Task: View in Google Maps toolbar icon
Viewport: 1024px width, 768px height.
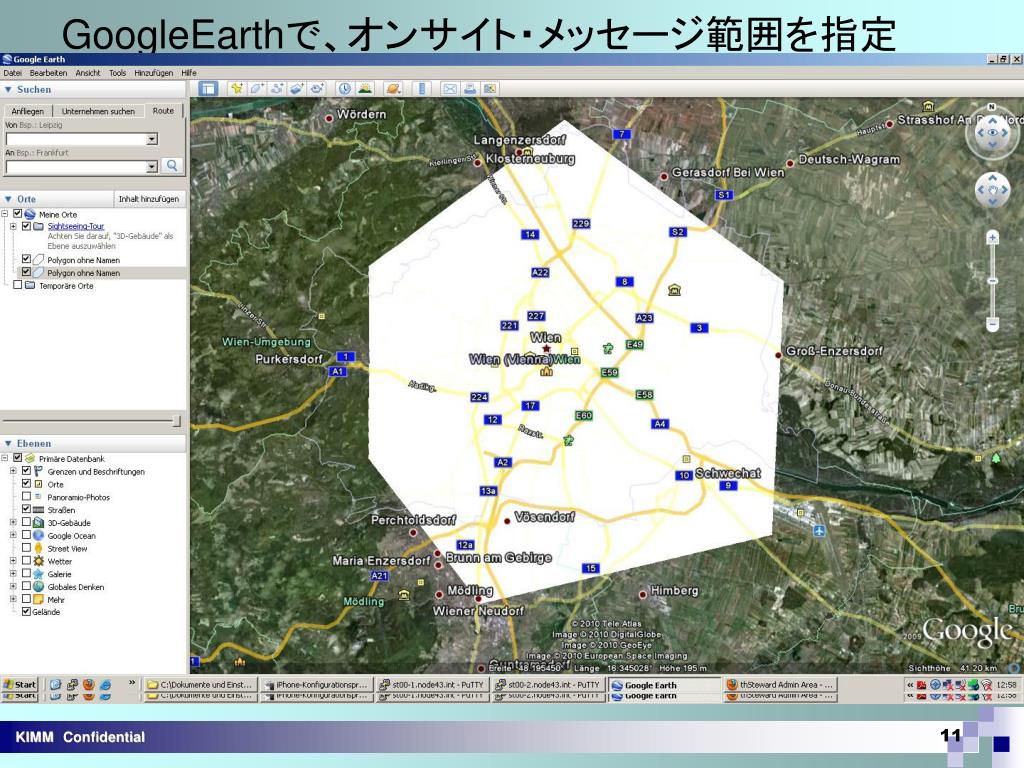Action: click(490, 88)
